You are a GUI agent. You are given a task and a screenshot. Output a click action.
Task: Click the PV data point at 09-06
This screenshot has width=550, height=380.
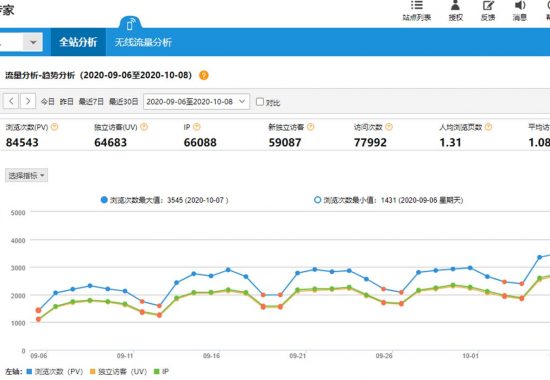(x=39, y=310)
